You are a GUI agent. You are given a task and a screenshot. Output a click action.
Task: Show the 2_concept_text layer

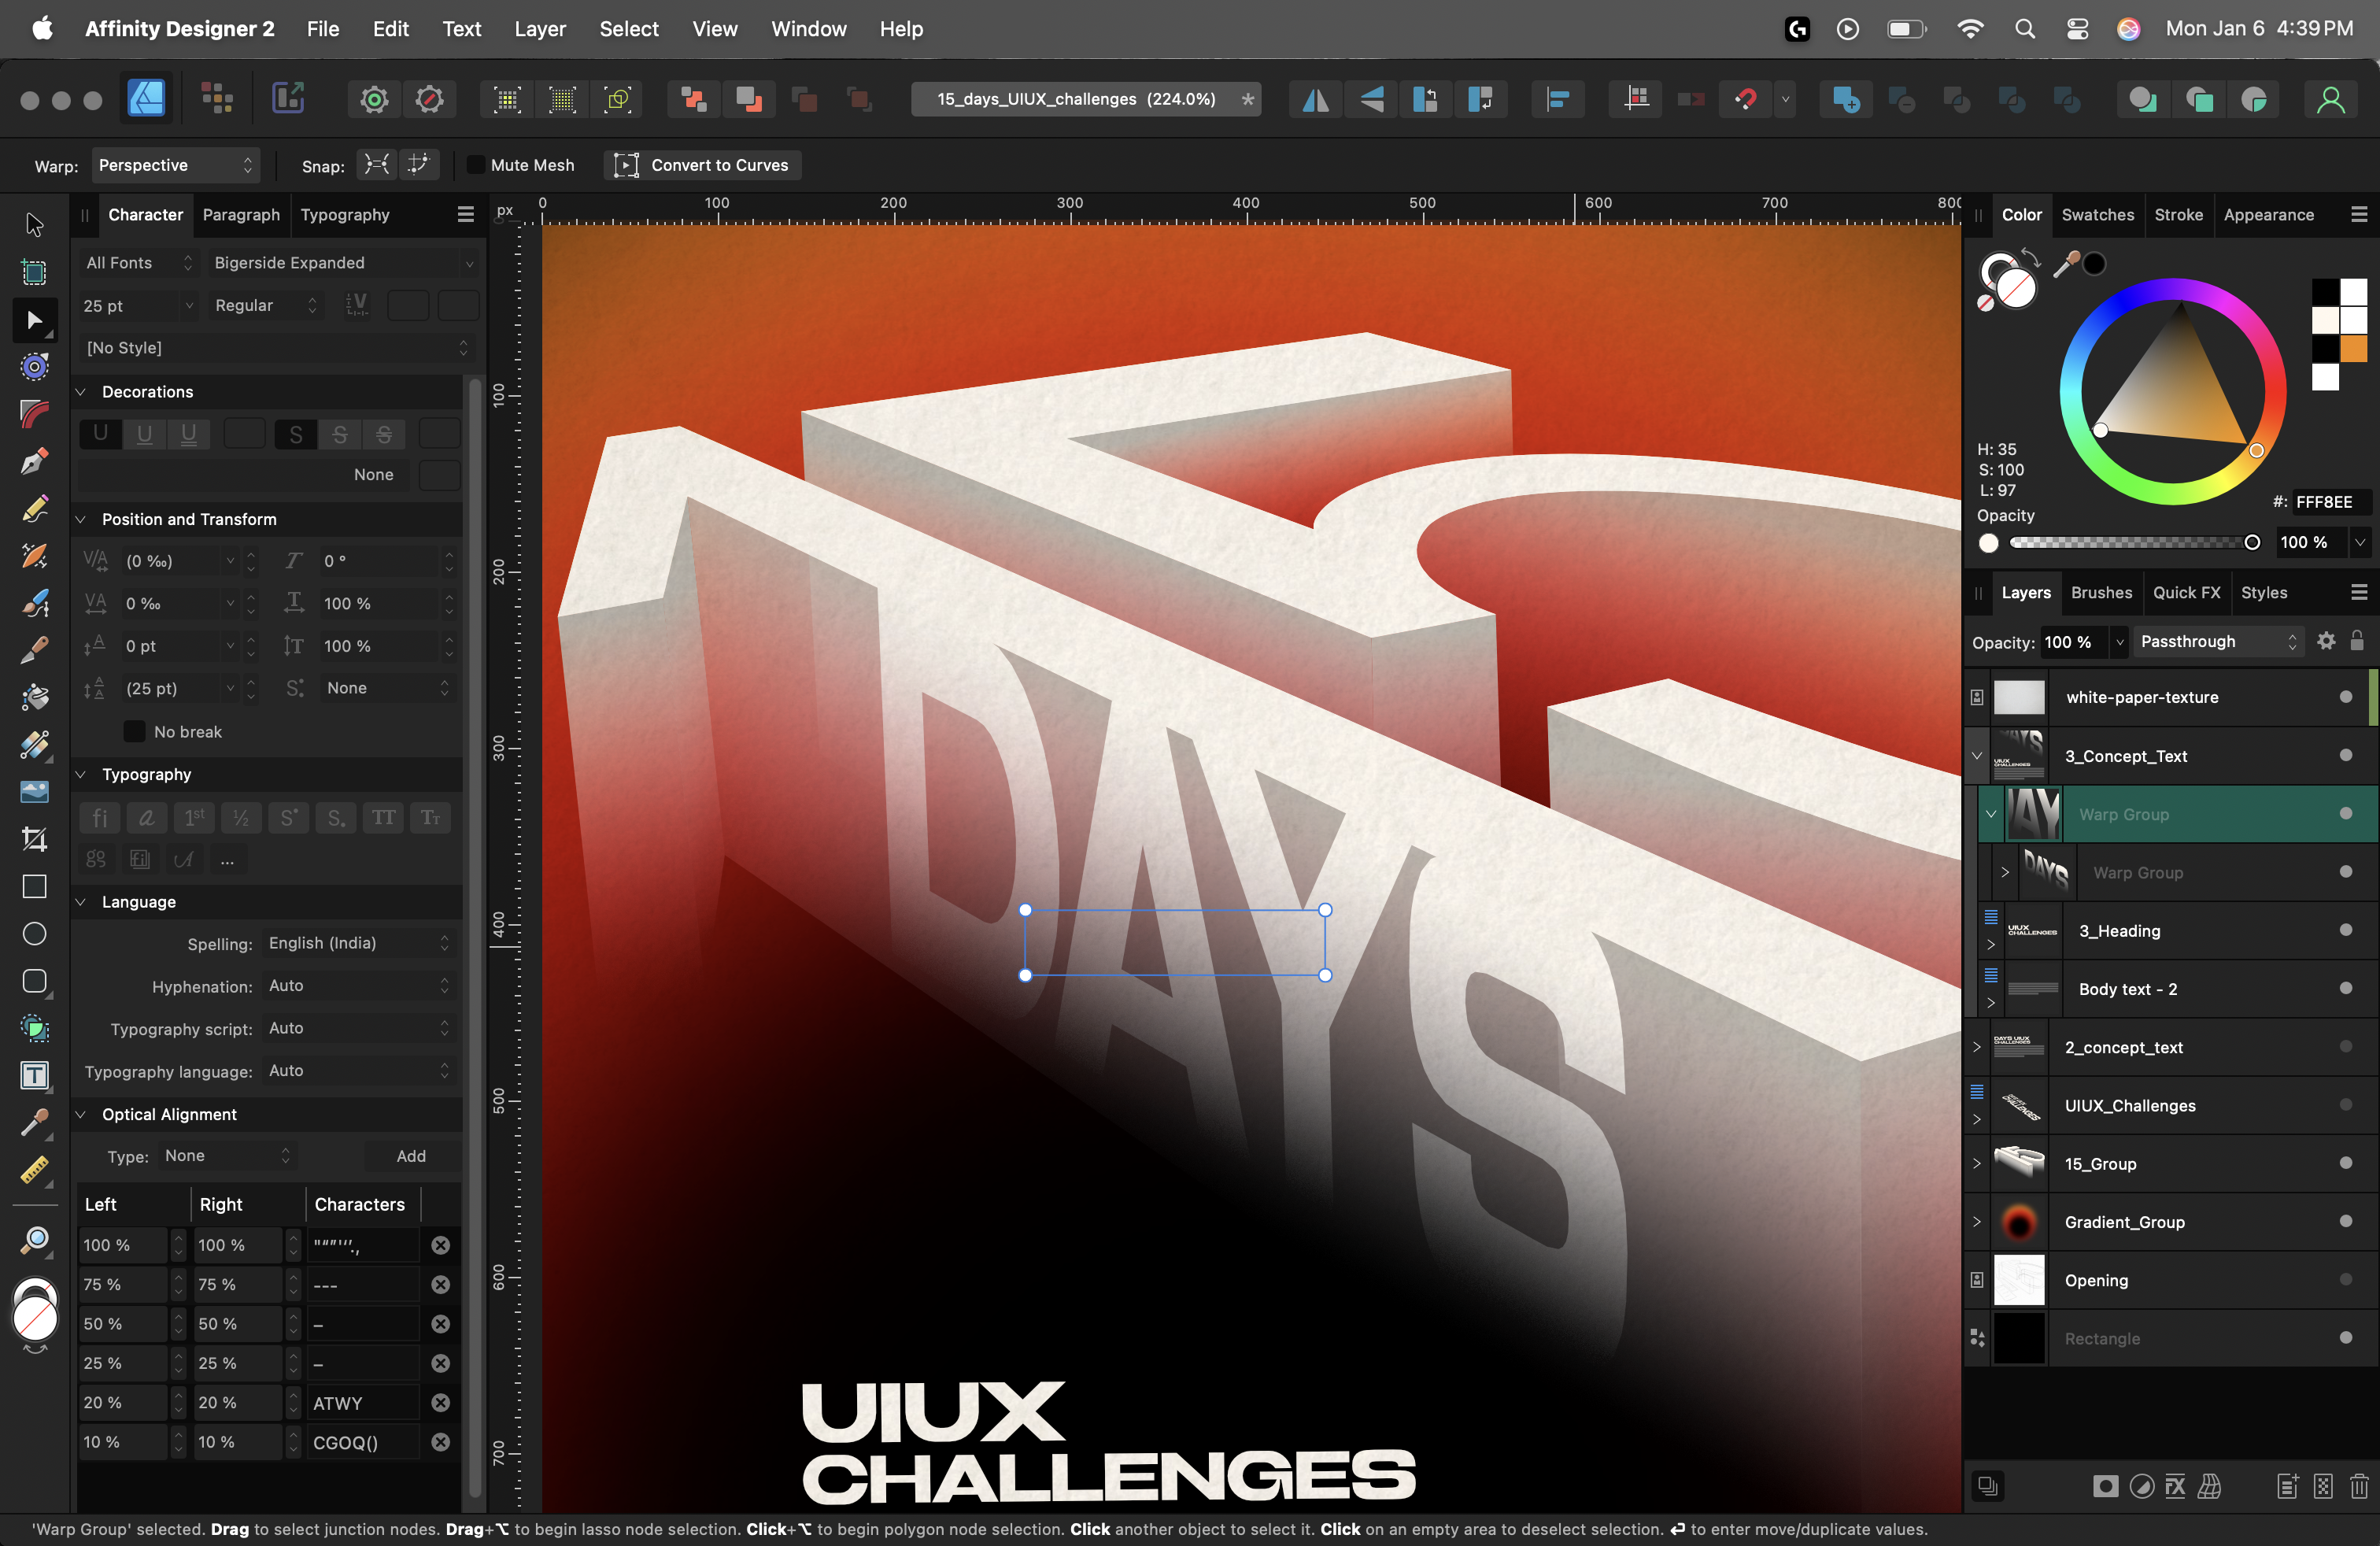(2345, 1046)
